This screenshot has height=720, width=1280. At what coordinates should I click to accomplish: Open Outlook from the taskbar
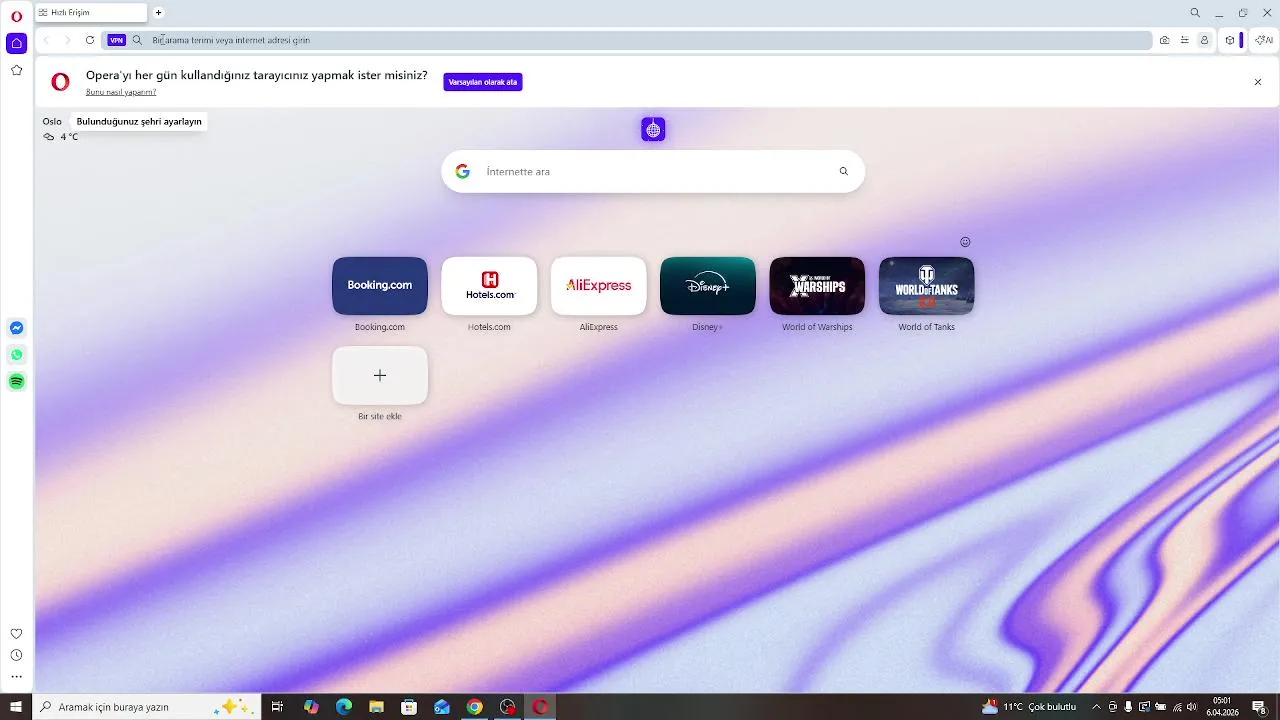point(442,707)
